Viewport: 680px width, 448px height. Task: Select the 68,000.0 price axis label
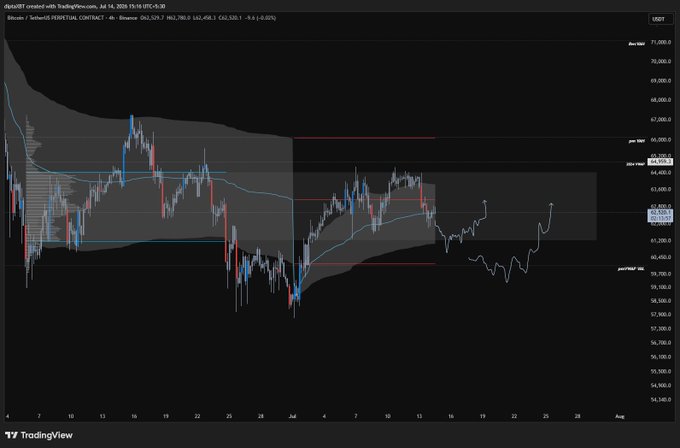pyautogui.click(x=660, y=100)
